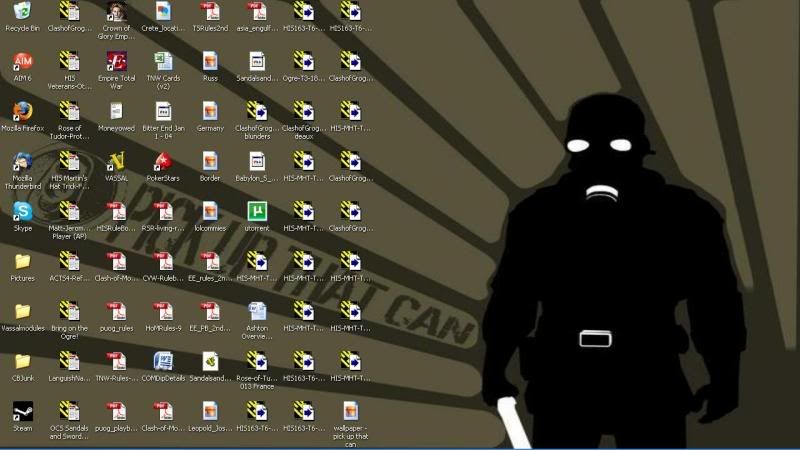Select the HISRuleBo PDF file
Screen dimensions: 800x450
[x=116, y=211]
